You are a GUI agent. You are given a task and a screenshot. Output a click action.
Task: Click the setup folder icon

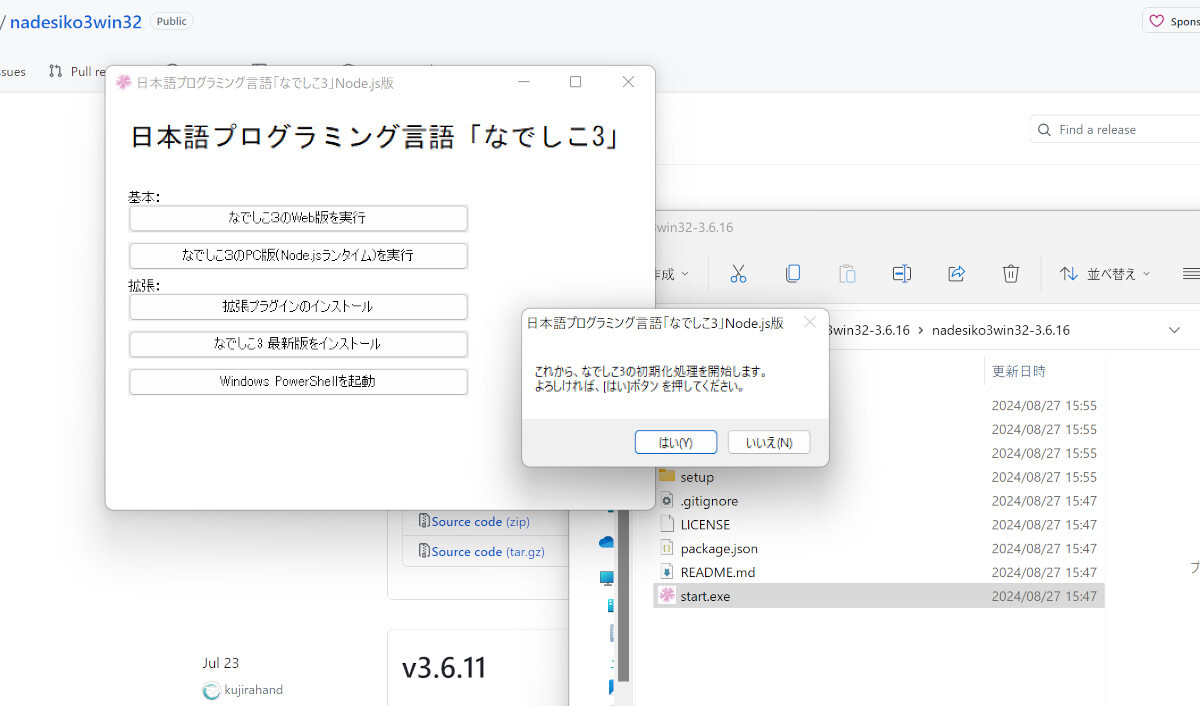point(667,476)
